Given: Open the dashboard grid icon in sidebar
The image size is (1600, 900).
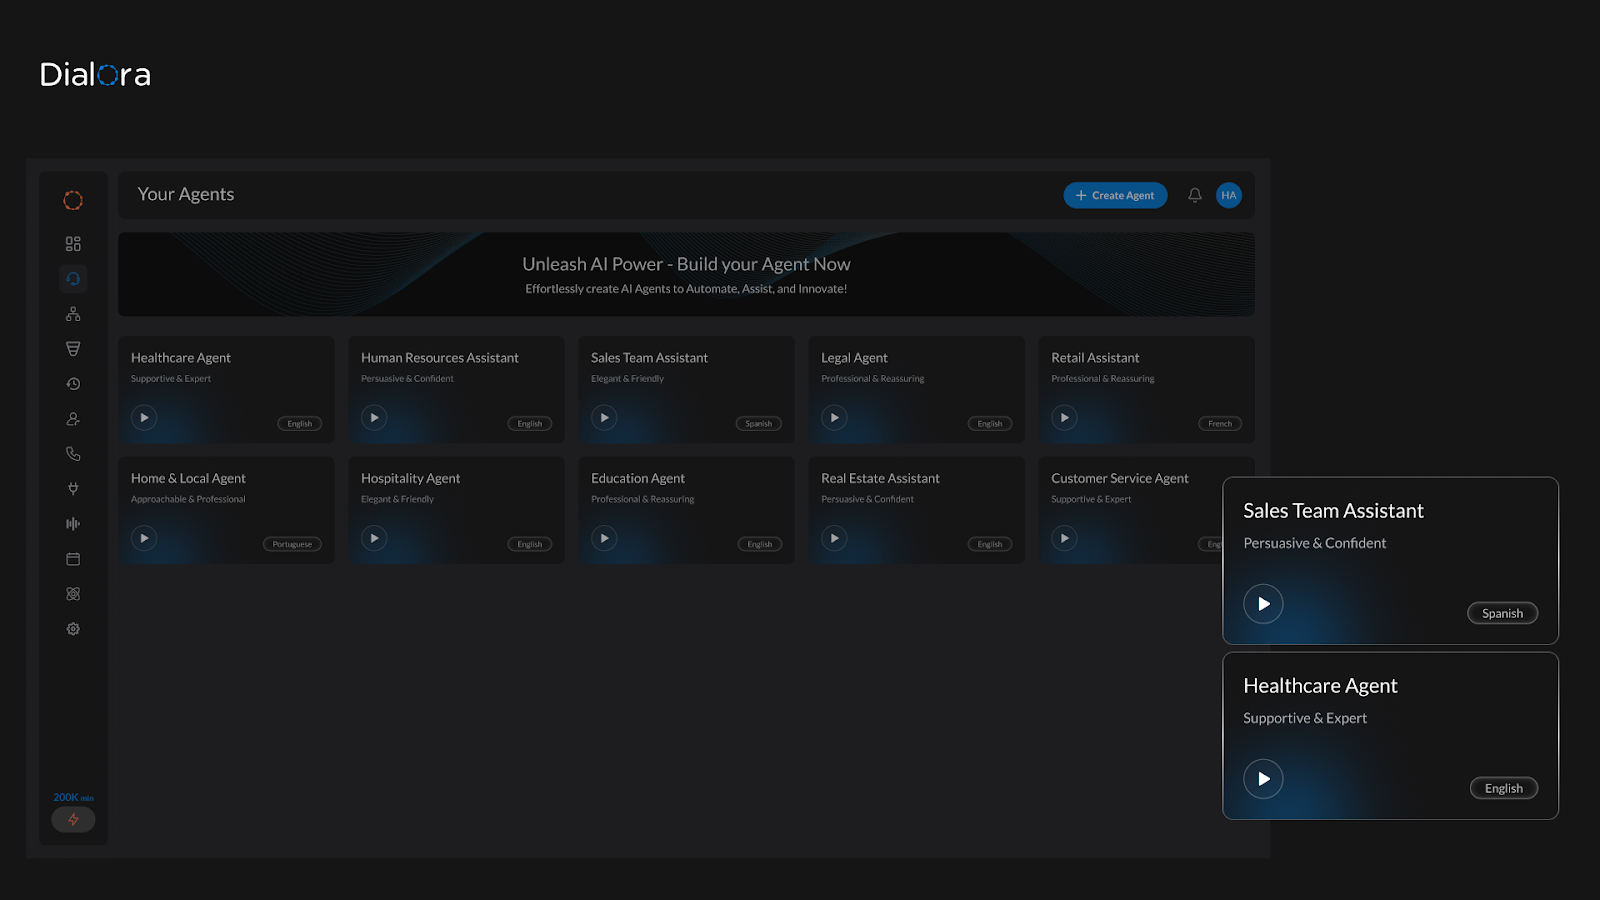Looking at the screenshot, I should (72, 243).
